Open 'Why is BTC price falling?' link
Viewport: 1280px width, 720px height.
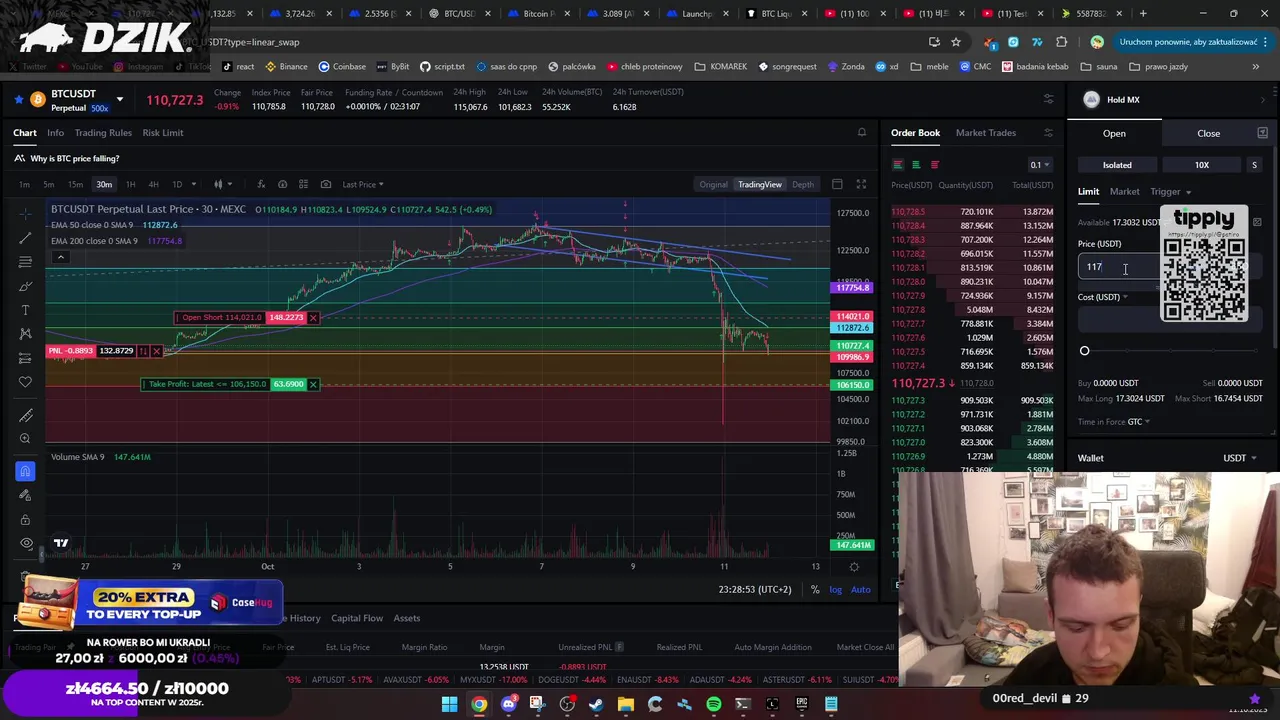point(74,158)
